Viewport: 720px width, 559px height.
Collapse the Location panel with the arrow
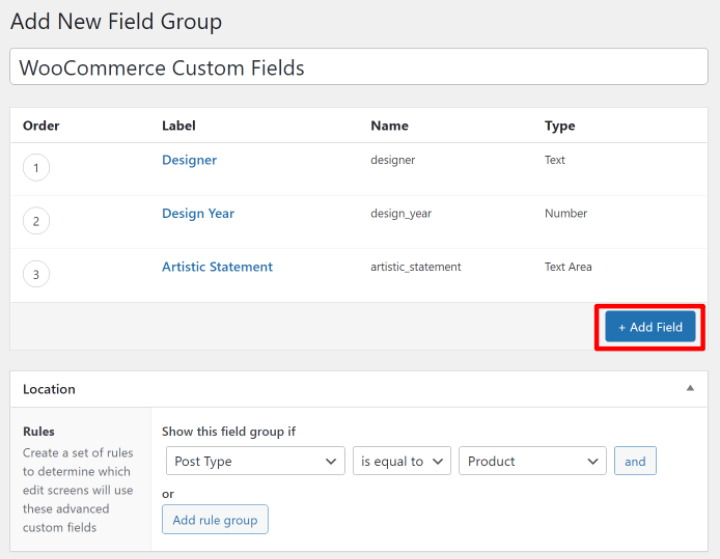689,388
